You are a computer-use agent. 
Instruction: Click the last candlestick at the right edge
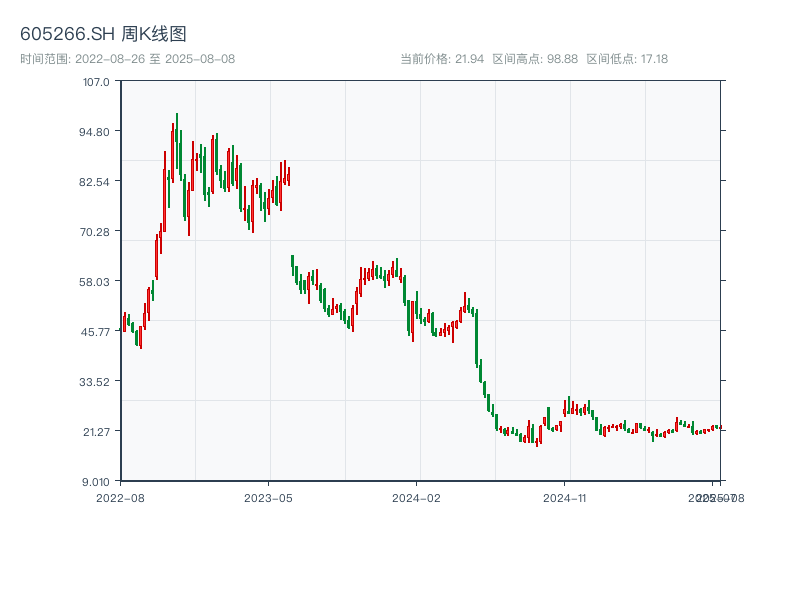(x=719, y=427)
